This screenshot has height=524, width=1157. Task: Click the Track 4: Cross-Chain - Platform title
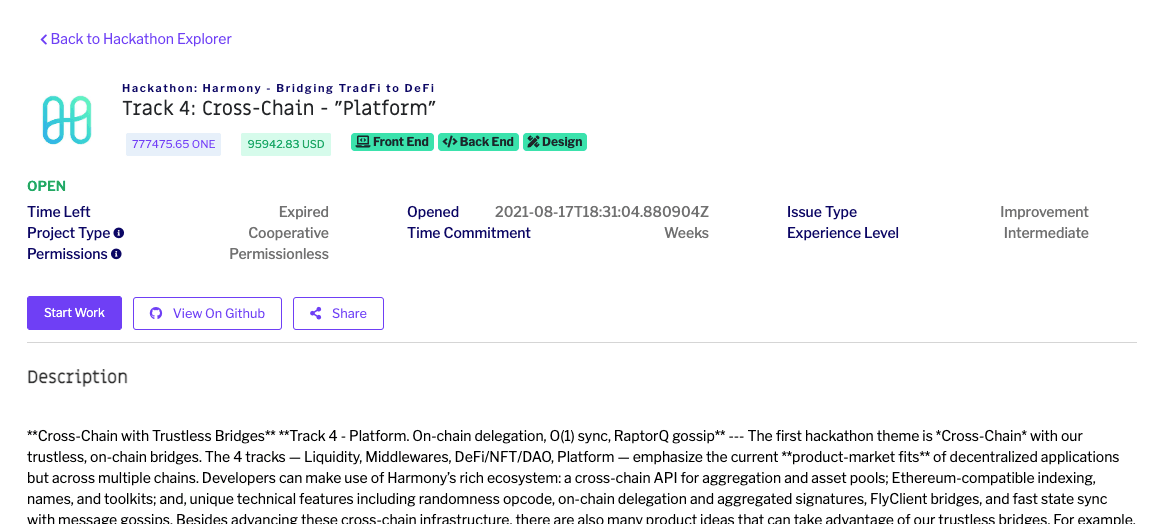pyautogui.click(x=279, y=108)
